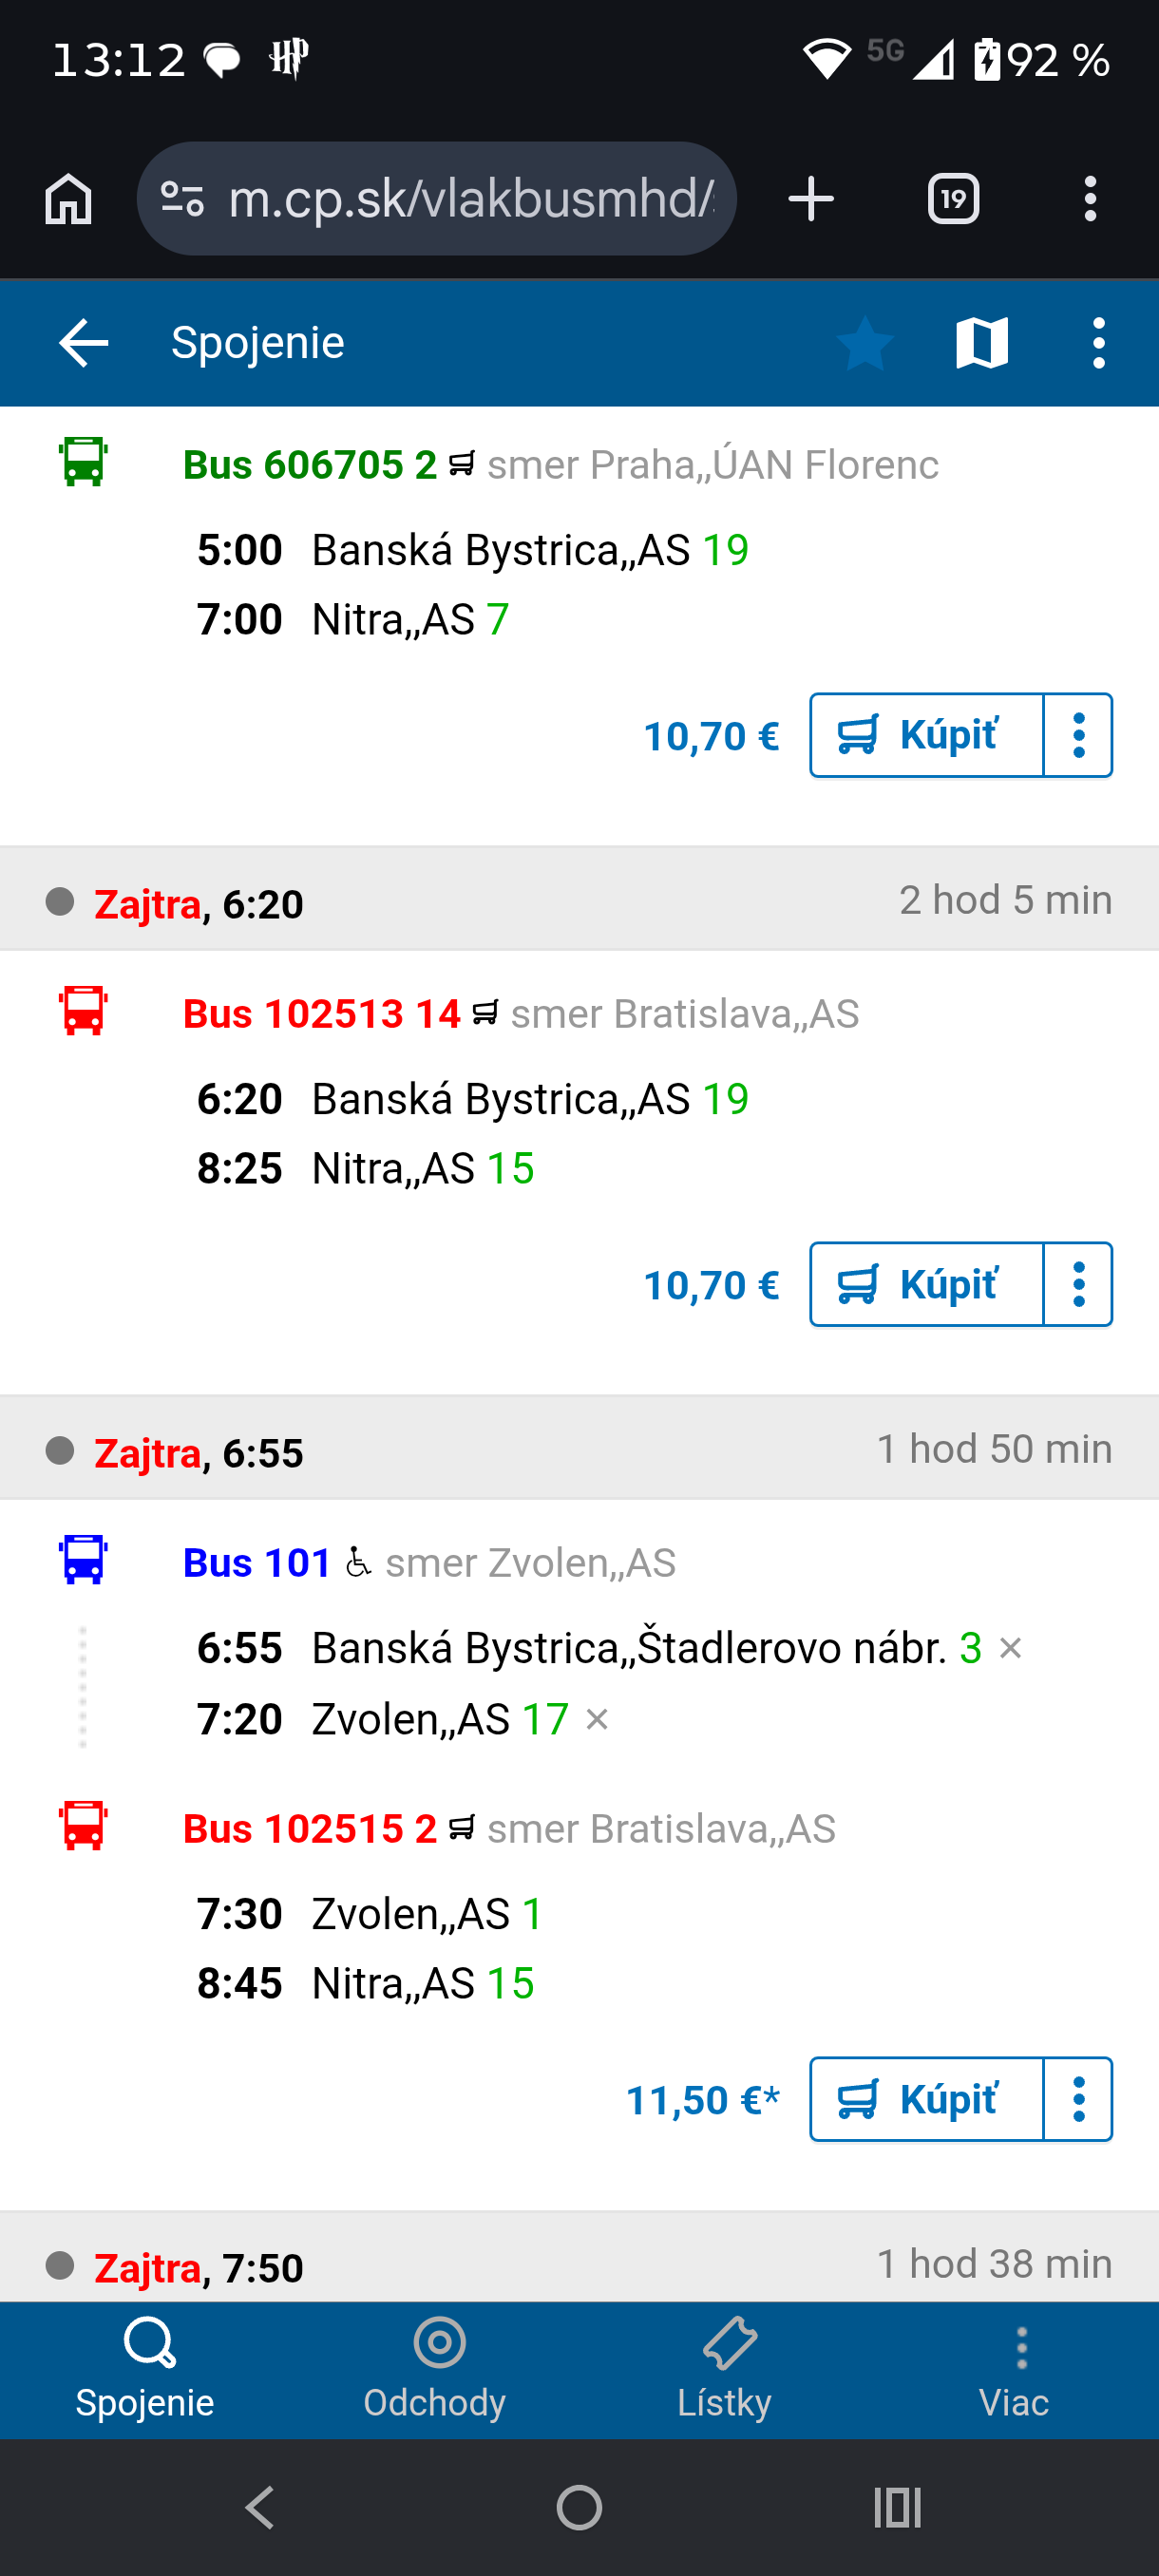Screen dimensions: 1159x2576
Task: Buy the 11,50 € ticket via Zvolen
Action: pyautogui.click(x=926, y=2099)
